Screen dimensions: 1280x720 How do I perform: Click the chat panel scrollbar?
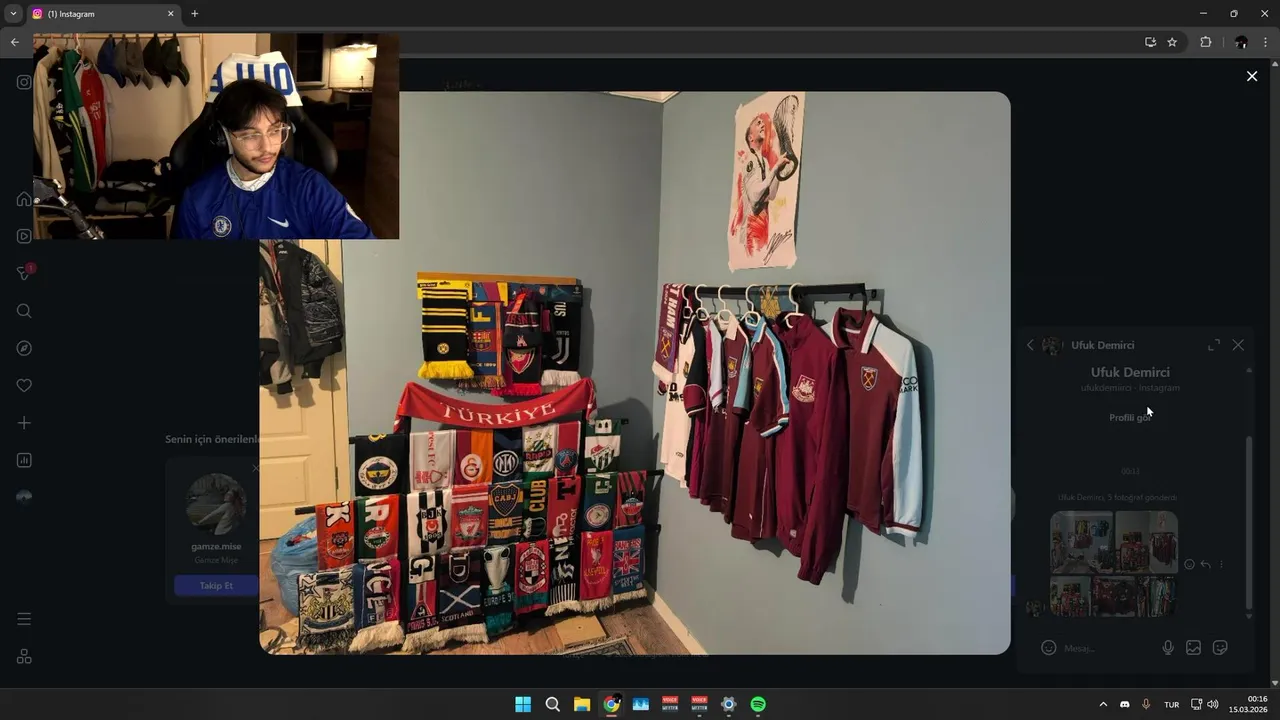1248,520
